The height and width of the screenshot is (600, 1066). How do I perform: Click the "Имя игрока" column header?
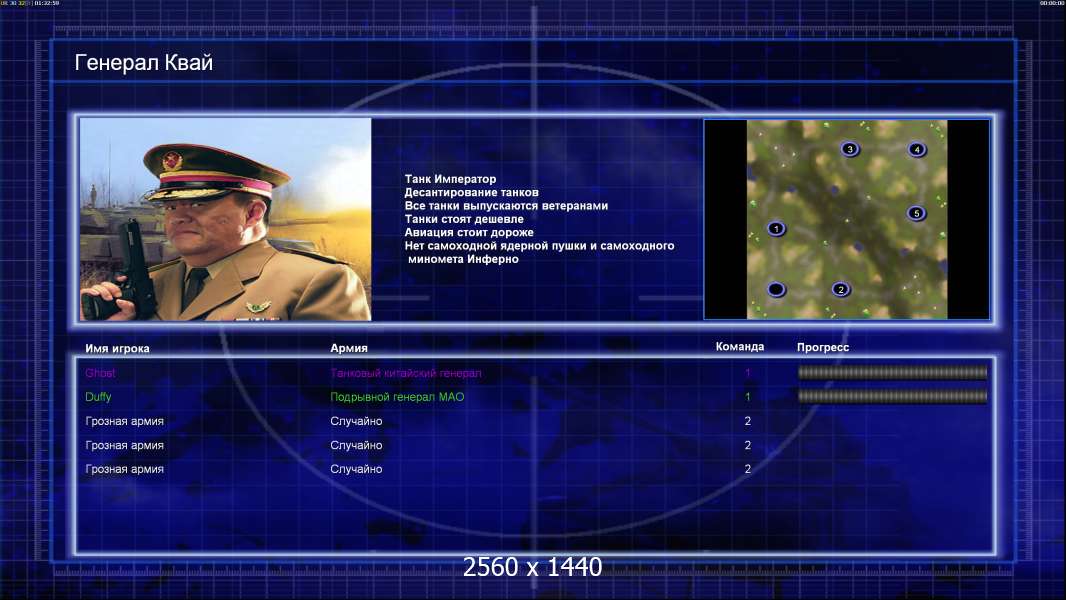point(117,348)
